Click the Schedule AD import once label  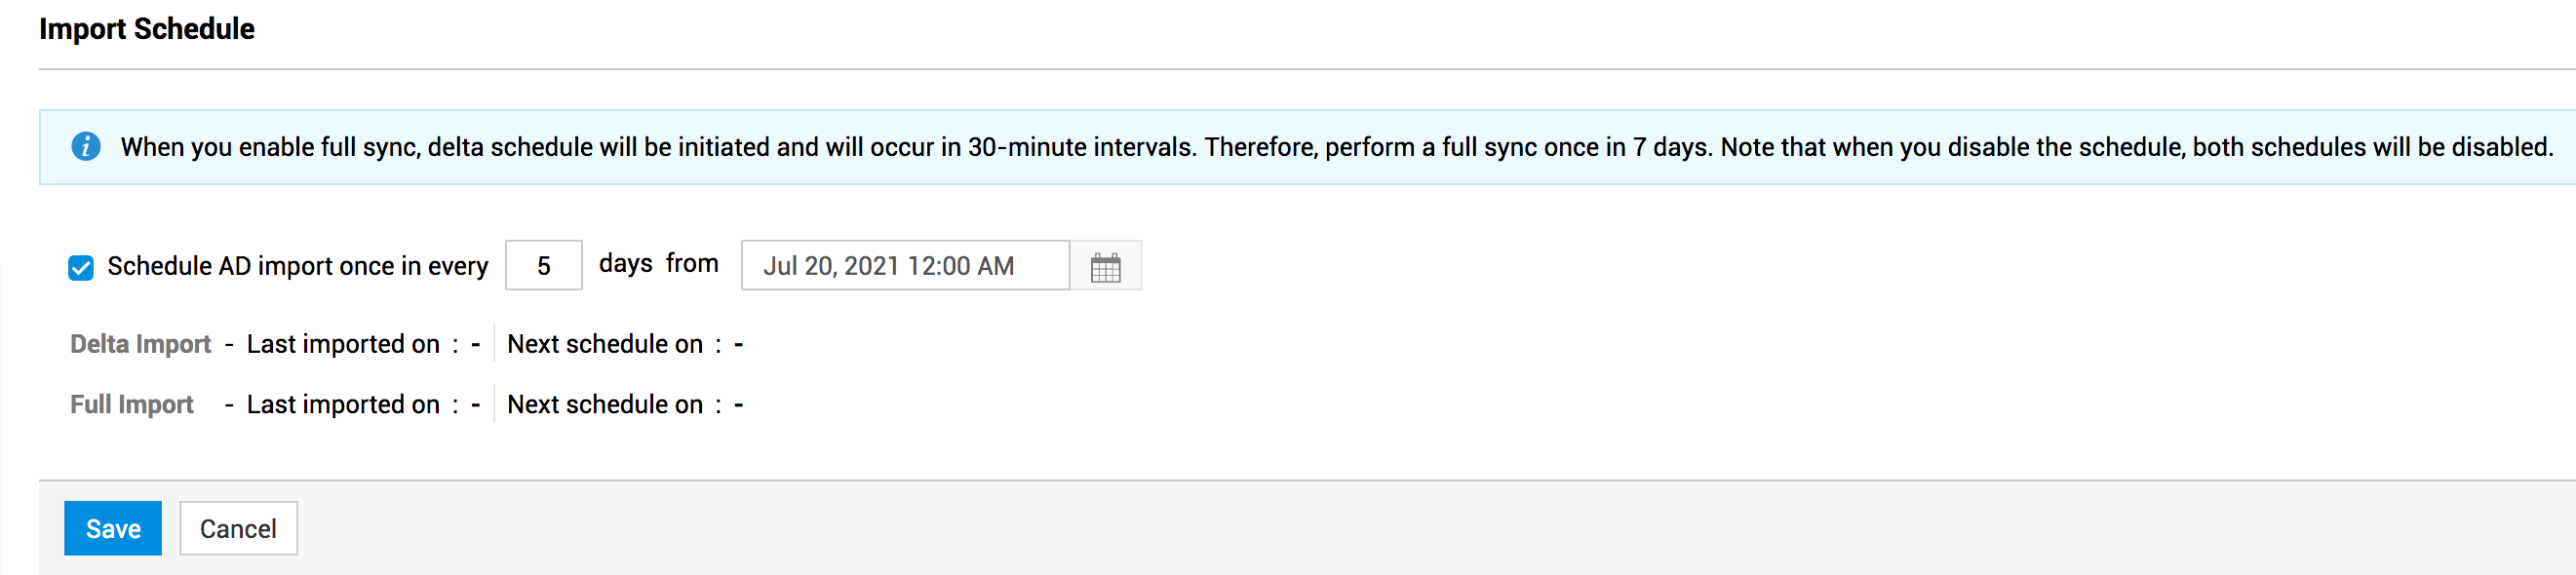point(297,266)
